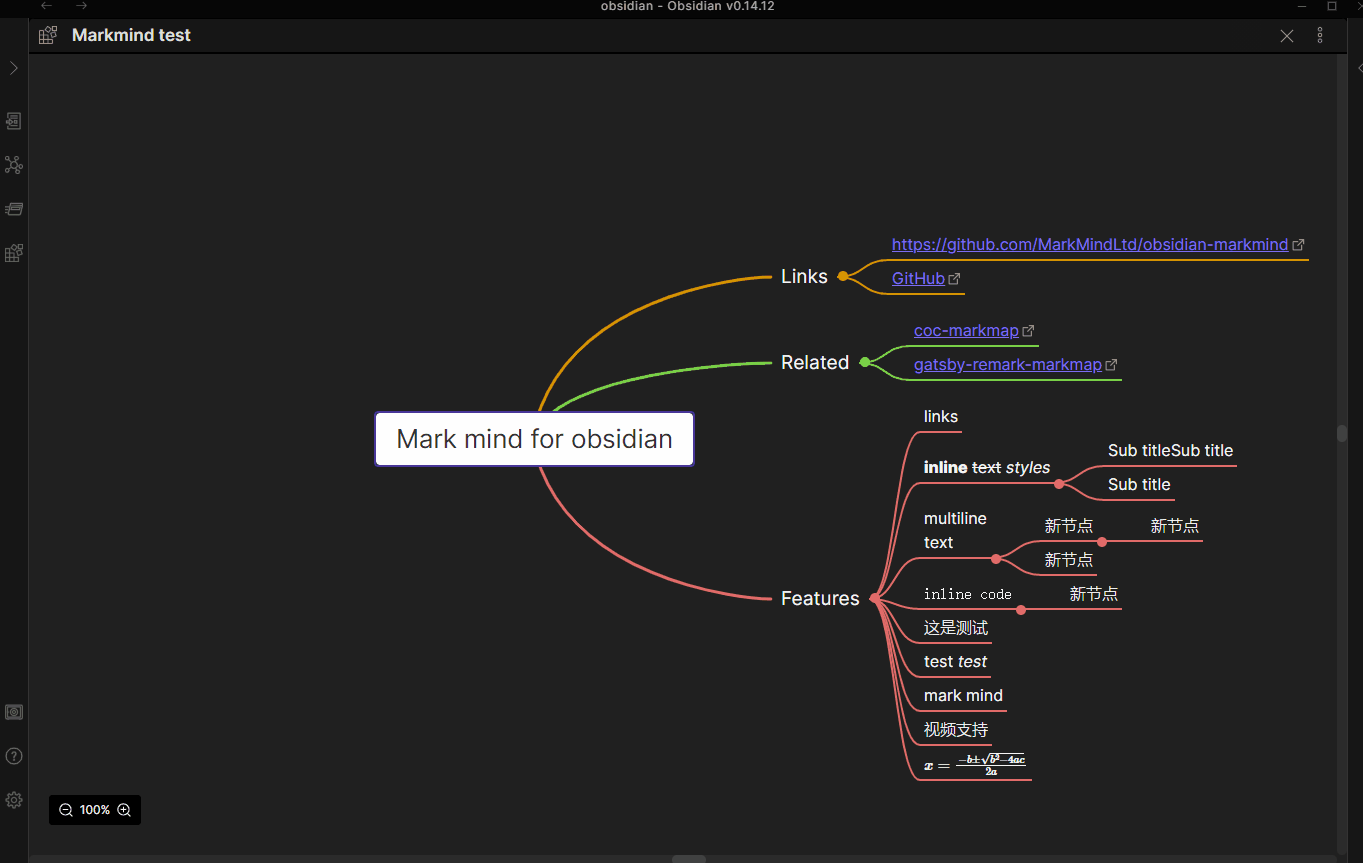Click the 100% zoom level label

(x=95, y=810)
